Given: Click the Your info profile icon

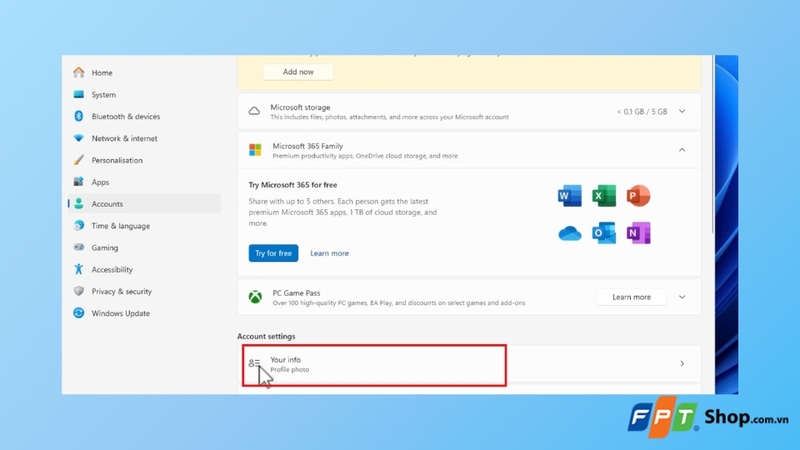Looking at the screenshot, I should pyautogui.click(x=254, y=363).
